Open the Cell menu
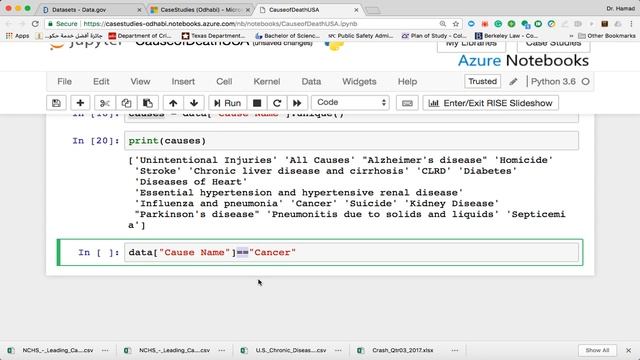The image size is (640, 360). pyautogui.click(x=224, y=82)
